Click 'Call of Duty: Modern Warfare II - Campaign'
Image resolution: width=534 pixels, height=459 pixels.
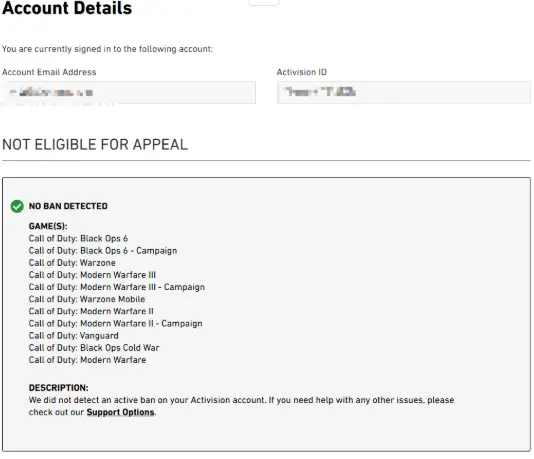(115, 323)
